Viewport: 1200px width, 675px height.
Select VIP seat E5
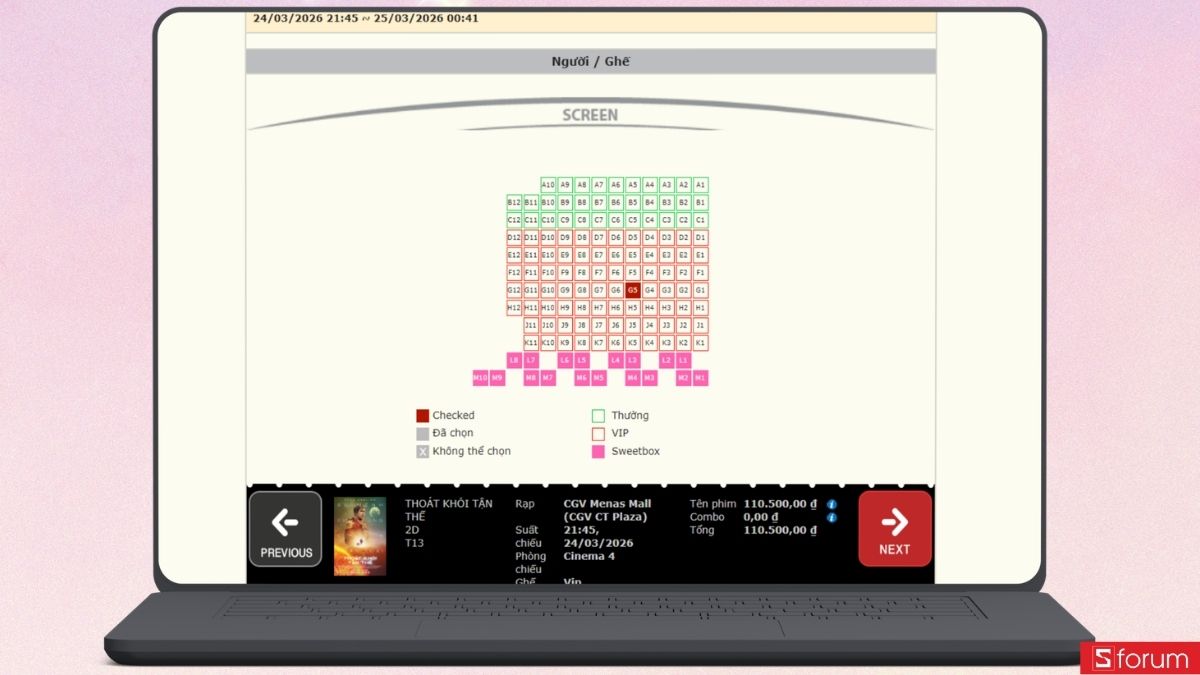[633, 255]
